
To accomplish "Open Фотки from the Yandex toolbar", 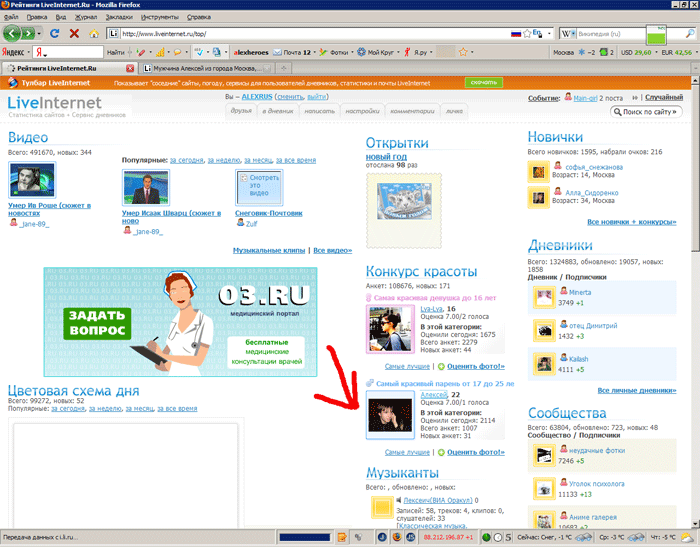I will tap(334, 52).
